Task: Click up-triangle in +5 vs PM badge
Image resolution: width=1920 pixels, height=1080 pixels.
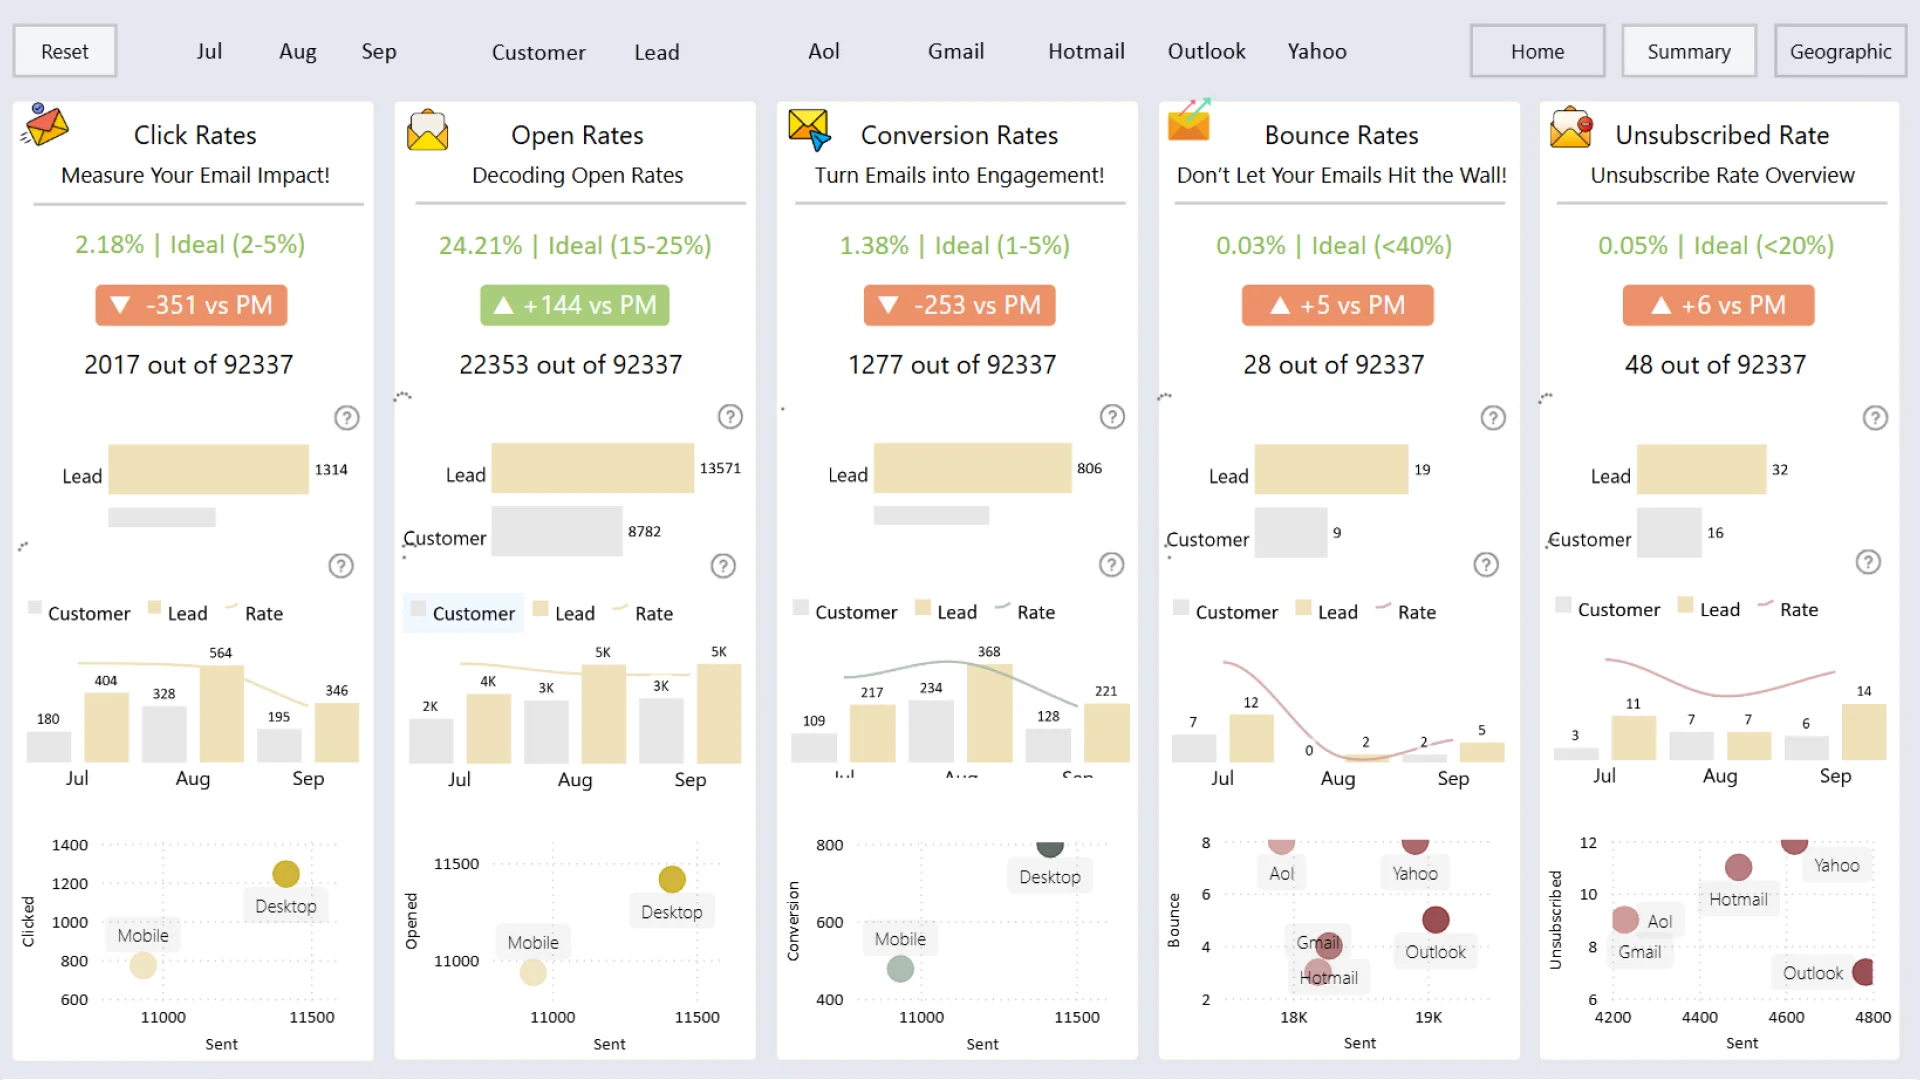Action: 1280,305
